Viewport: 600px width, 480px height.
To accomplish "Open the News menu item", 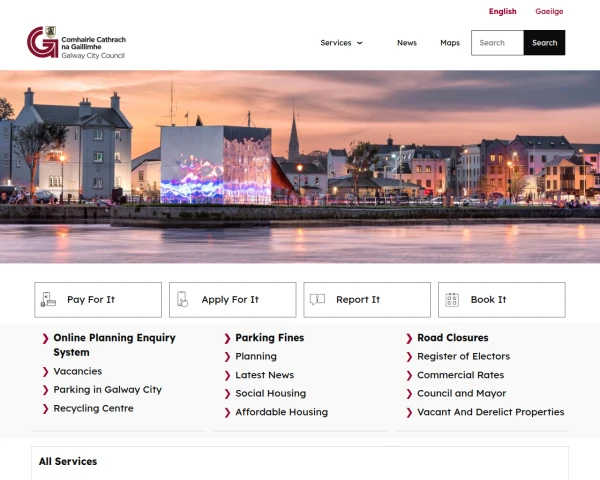I will [406, 43].
